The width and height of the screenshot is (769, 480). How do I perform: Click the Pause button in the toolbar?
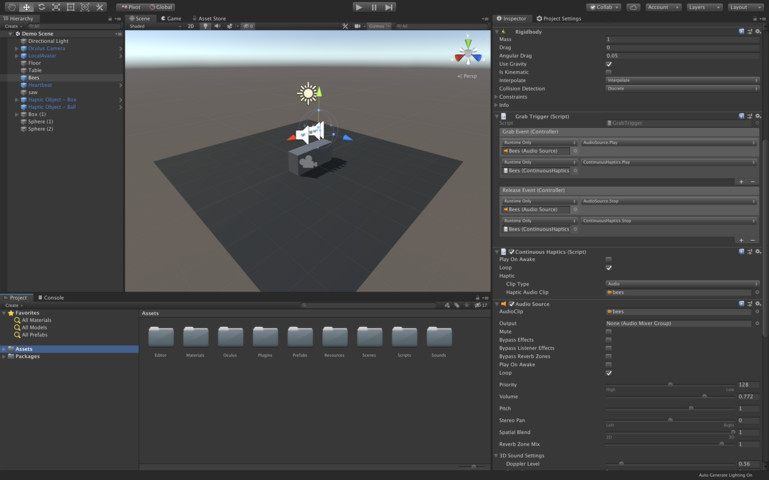pyautogui.click(x=374, y=7)
